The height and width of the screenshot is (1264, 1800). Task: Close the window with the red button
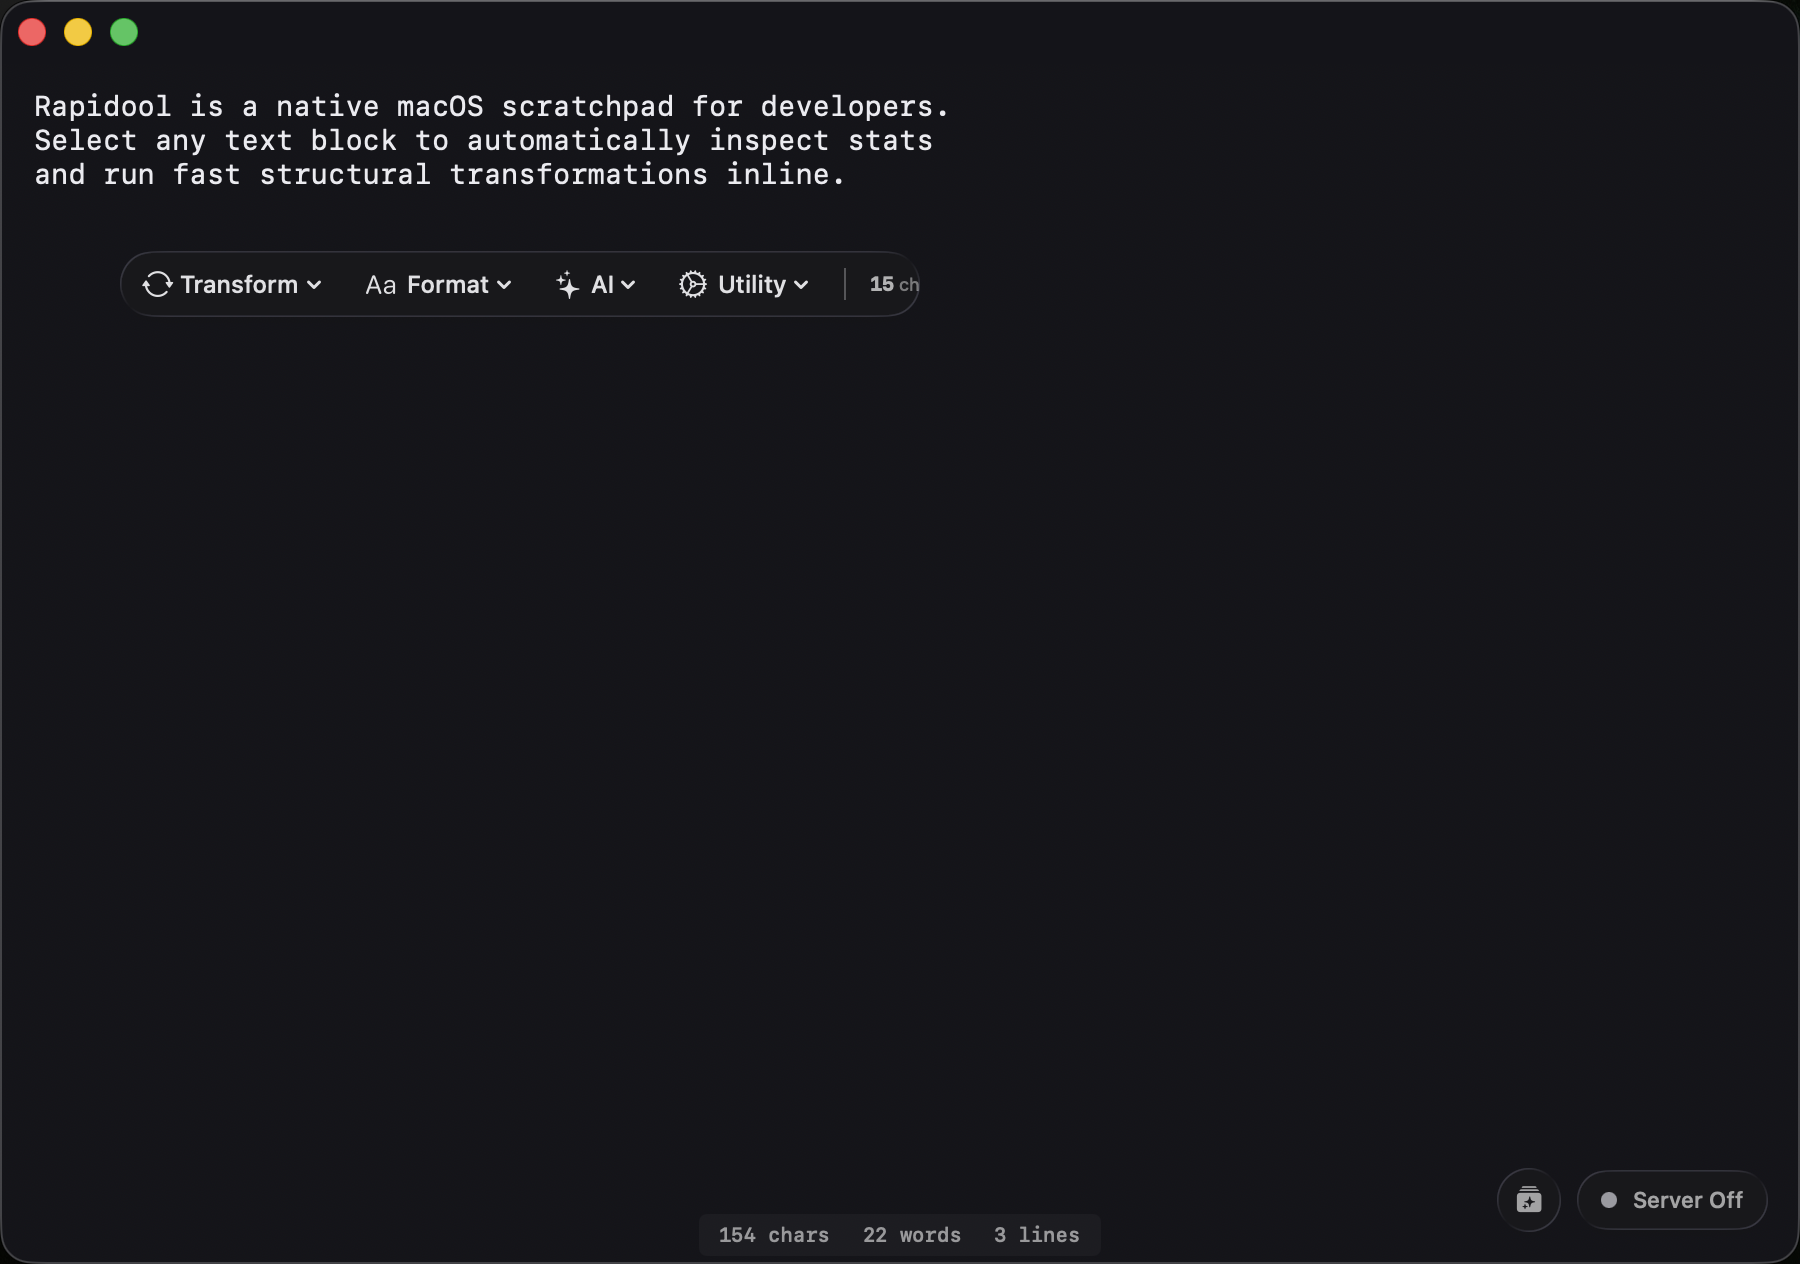click(x=32, y=32)
